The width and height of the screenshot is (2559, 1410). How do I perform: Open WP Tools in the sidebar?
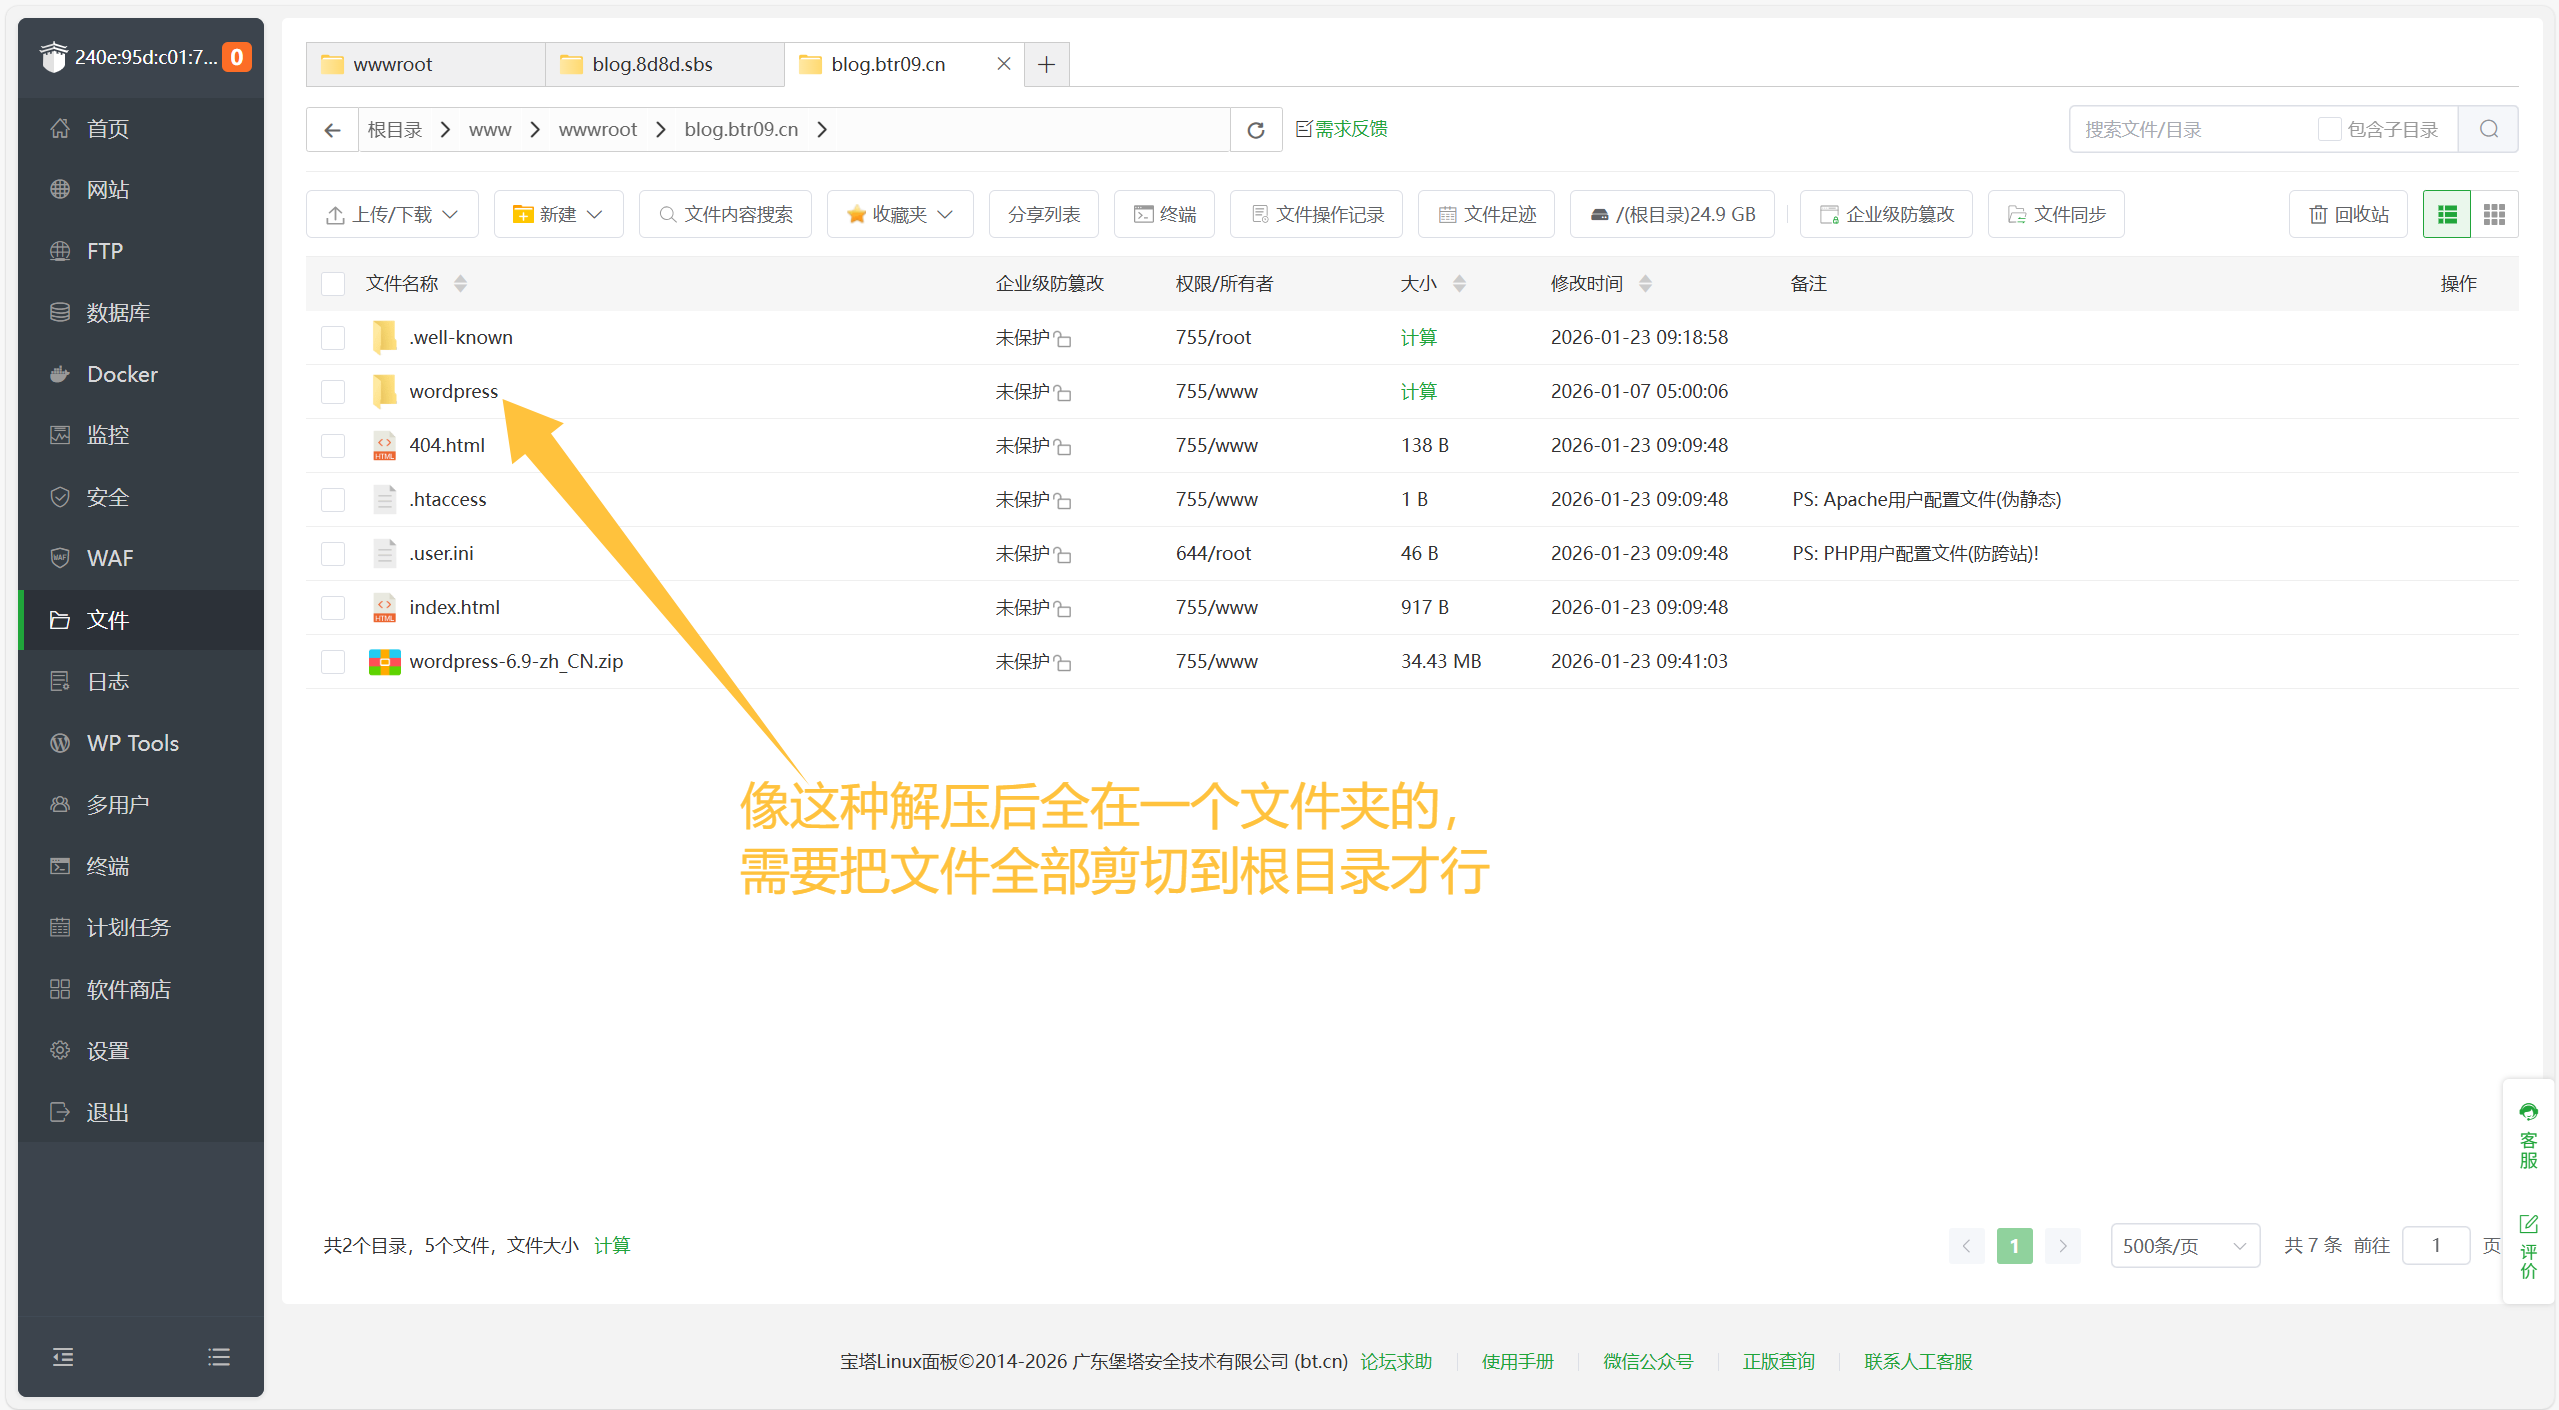pyautogui.click(x=131, y=742)
